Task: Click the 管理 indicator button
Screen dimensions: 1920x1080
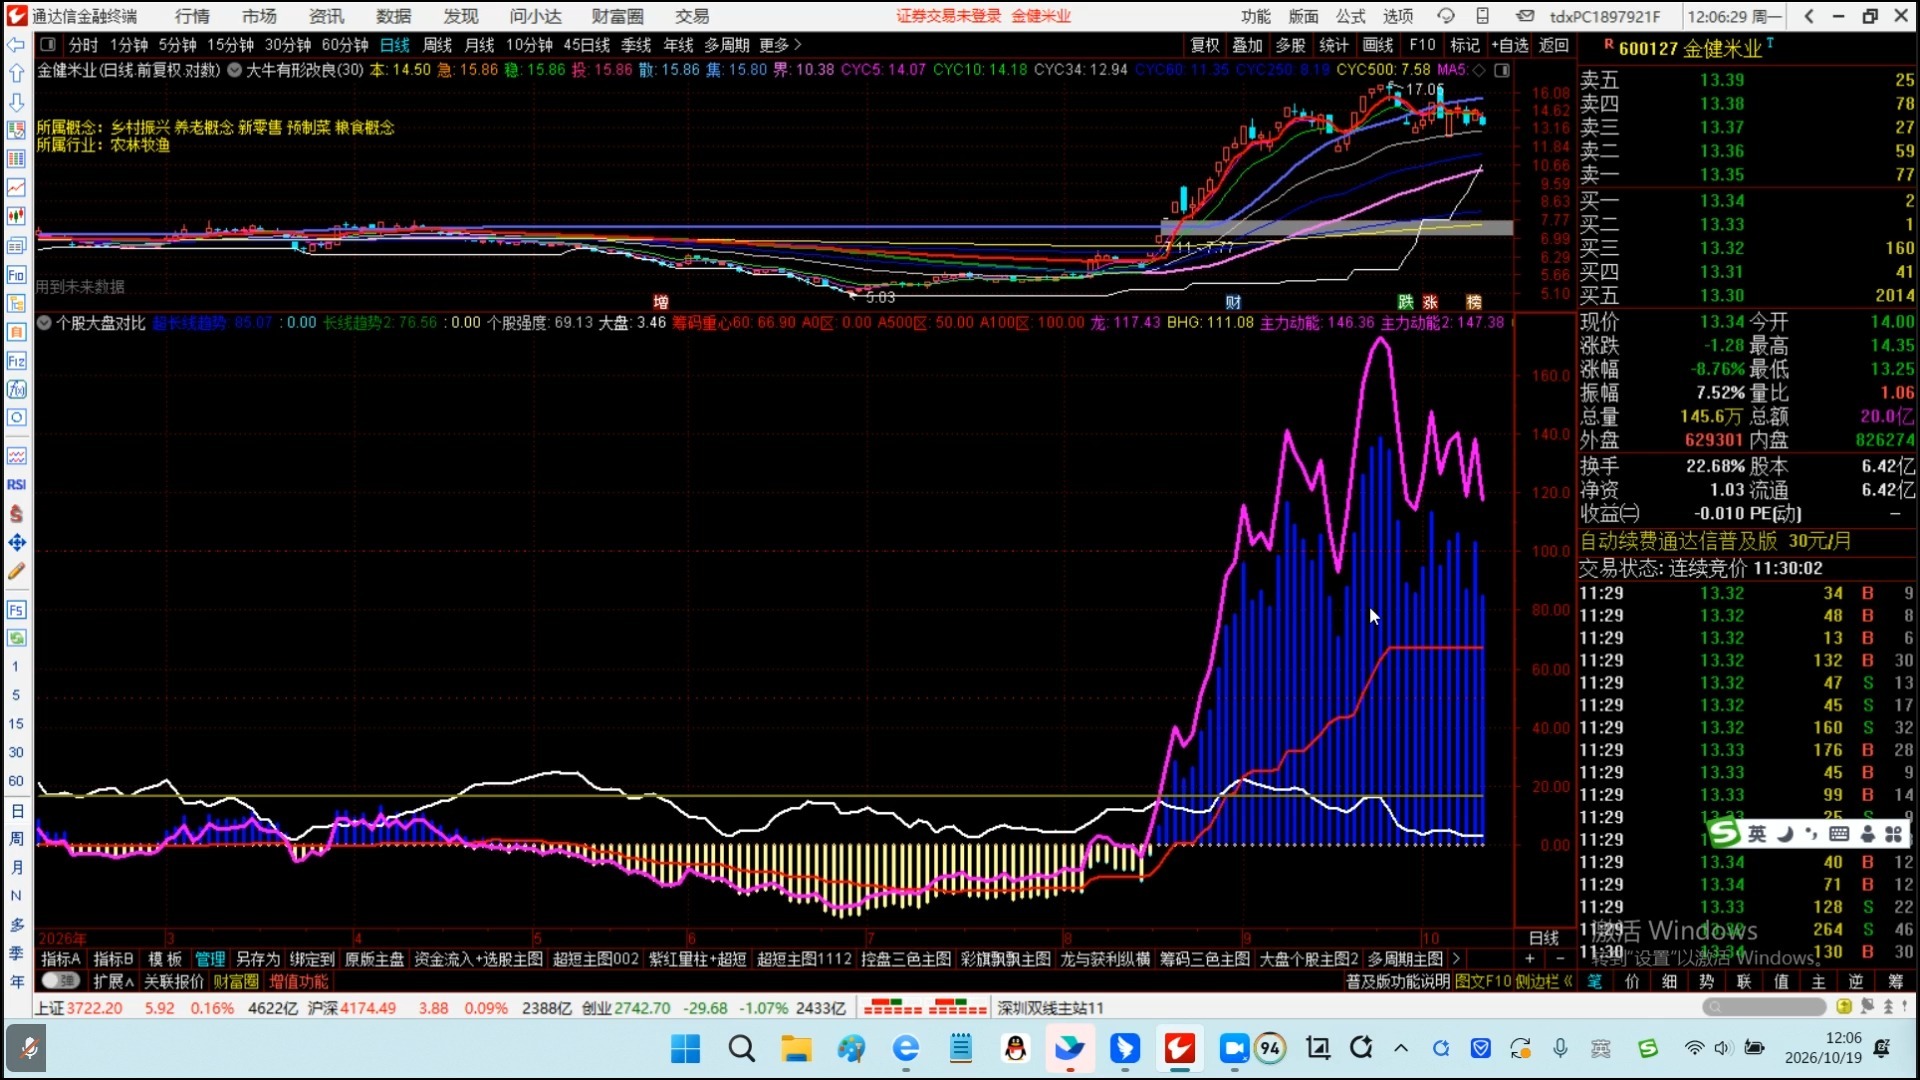Action: click(x=210, y=958)
